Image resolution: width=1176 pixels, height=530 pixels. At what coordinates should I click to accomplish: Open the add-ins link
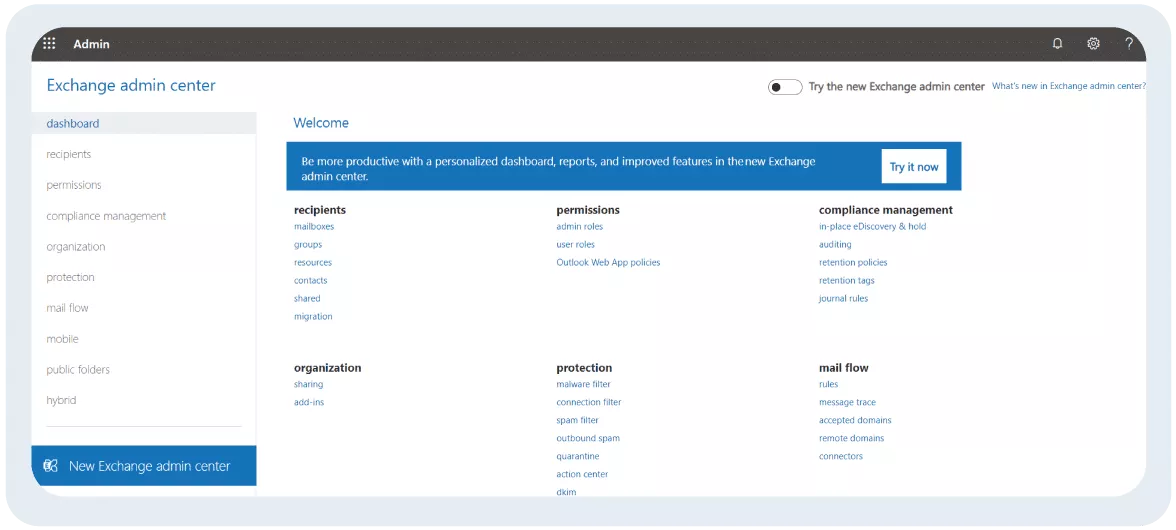(x=309, y=403)
